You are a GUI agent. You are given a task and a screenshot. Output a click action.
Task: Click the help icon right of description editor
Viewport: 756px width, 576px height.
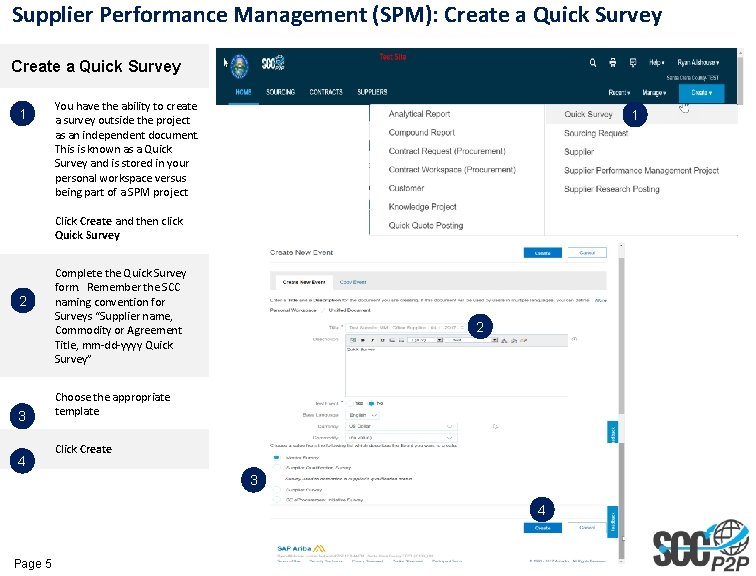click(574, 339)
